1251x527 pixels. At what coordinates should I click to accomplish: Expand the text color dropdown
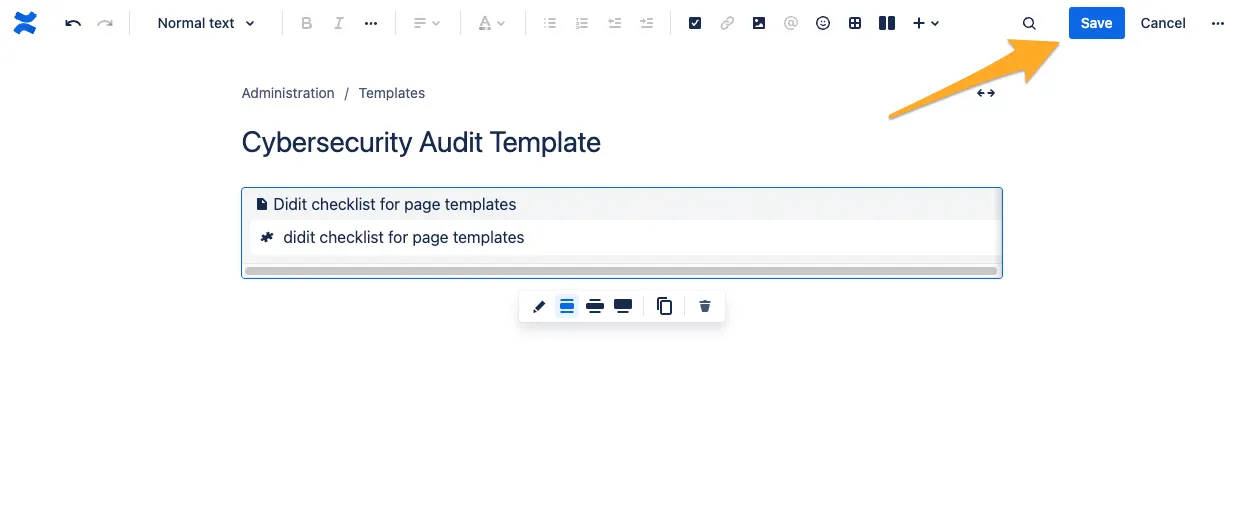[491, 23]
